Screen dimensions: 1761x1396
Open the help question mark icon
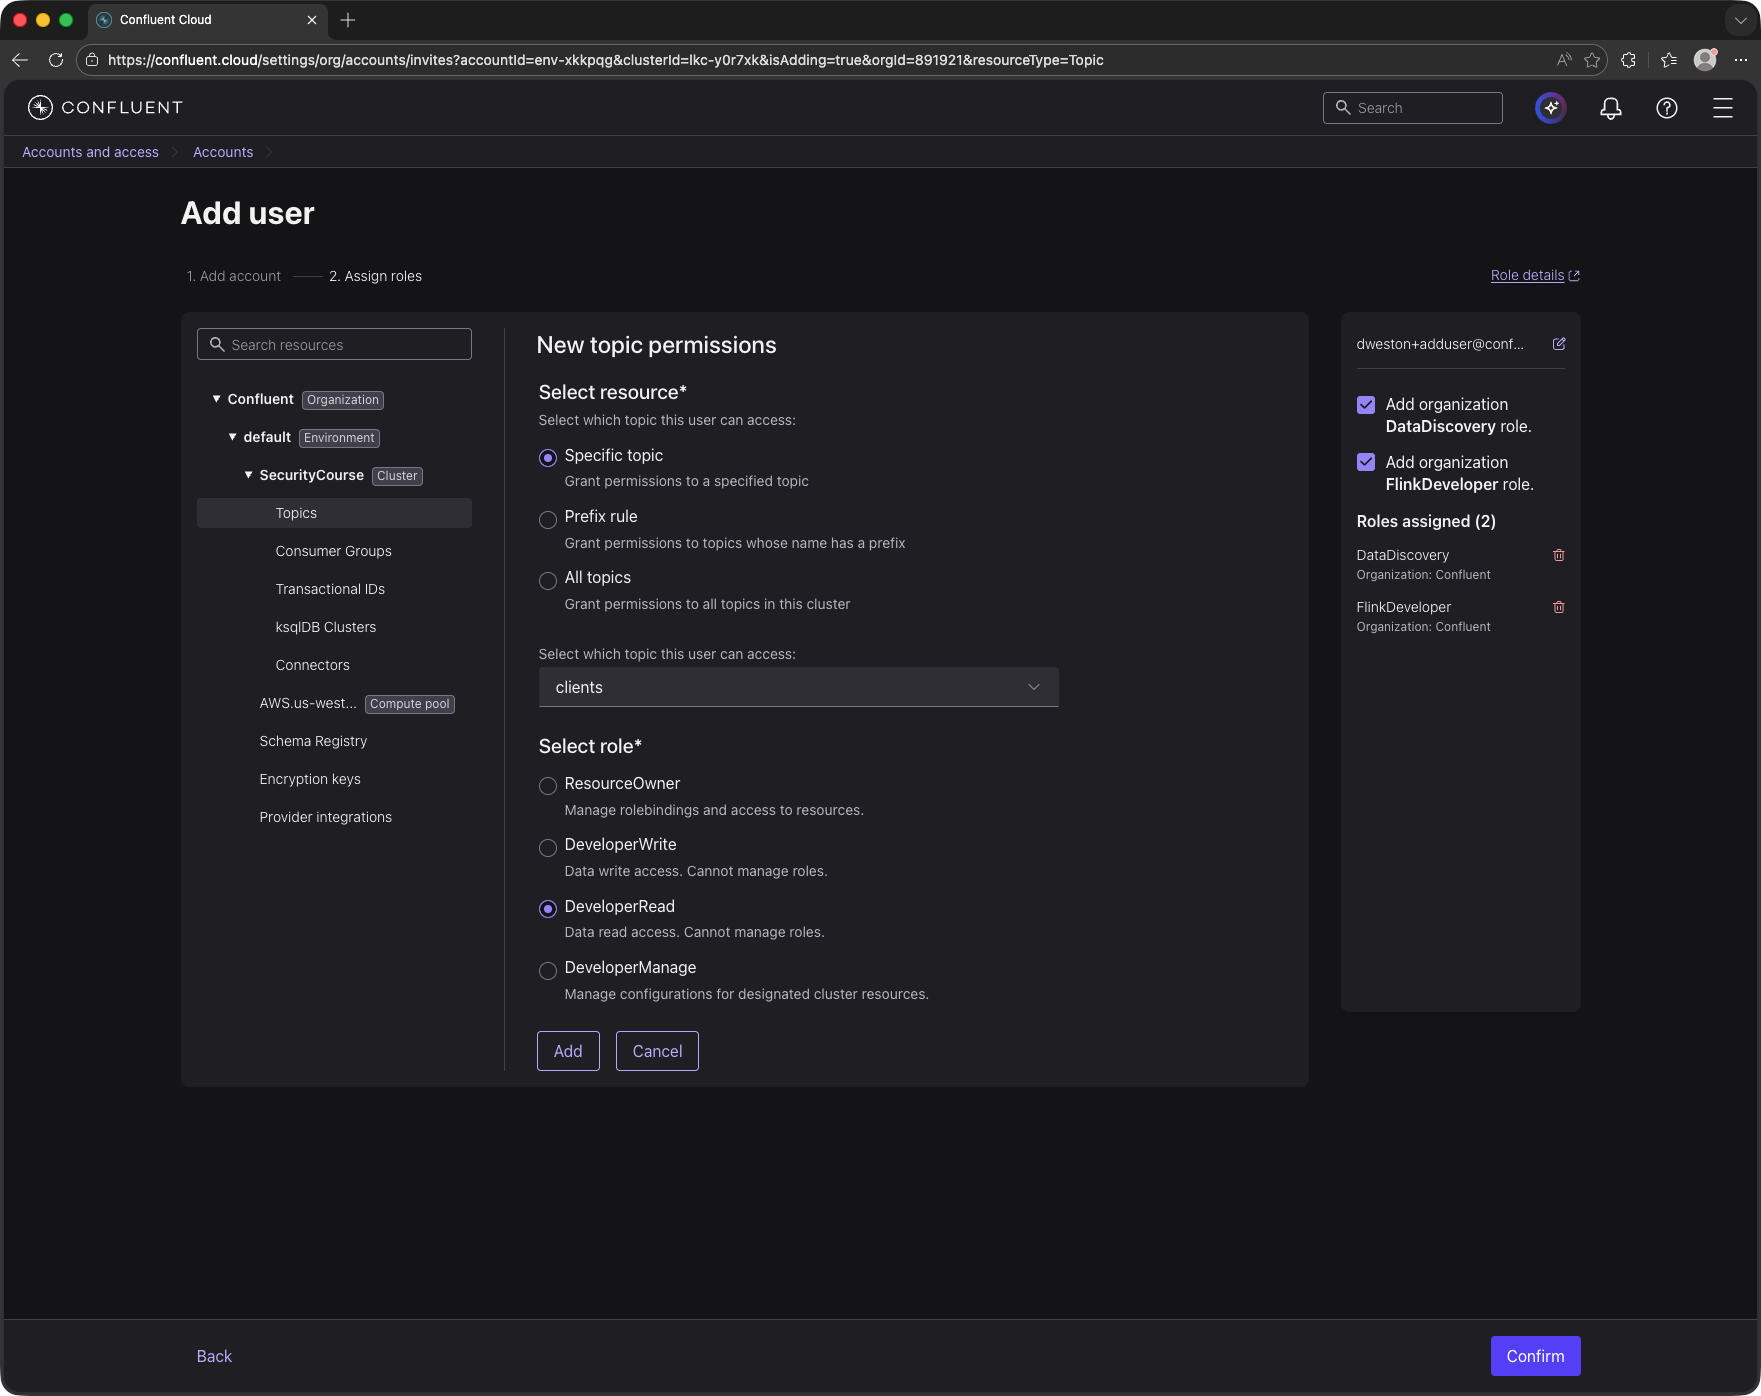pos(1667,108)
